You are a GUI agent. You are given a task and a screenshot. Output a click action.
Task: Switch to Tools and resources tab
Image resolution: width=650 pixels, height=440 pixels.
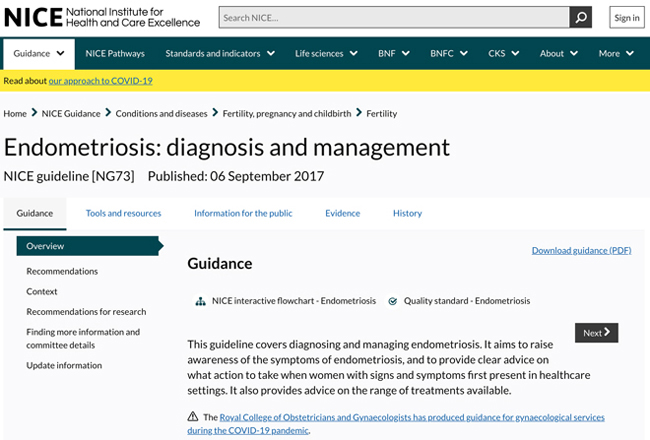tap(124, 214)
